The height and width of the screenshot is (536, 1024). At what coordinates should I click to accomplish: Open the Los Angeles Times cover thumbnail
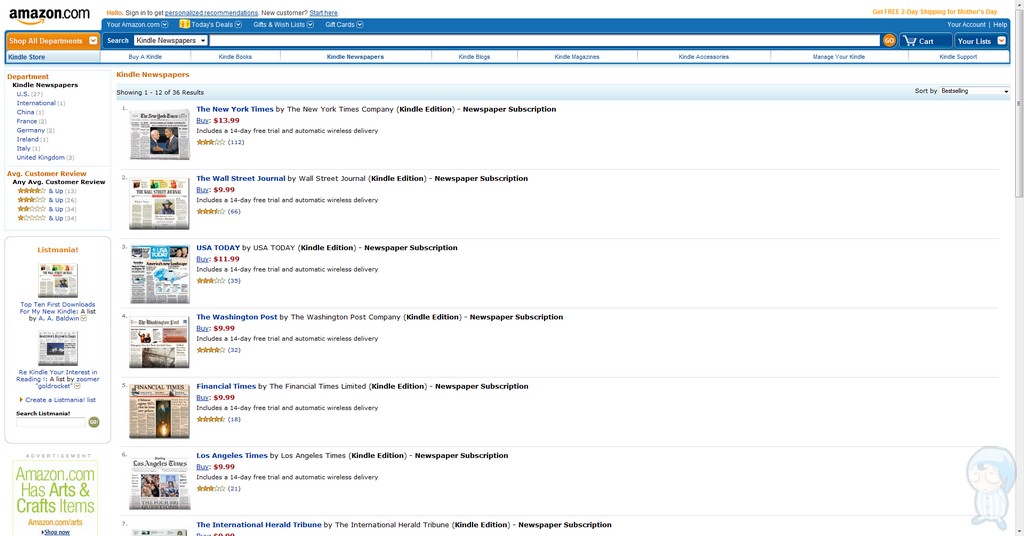pos(159,482)
